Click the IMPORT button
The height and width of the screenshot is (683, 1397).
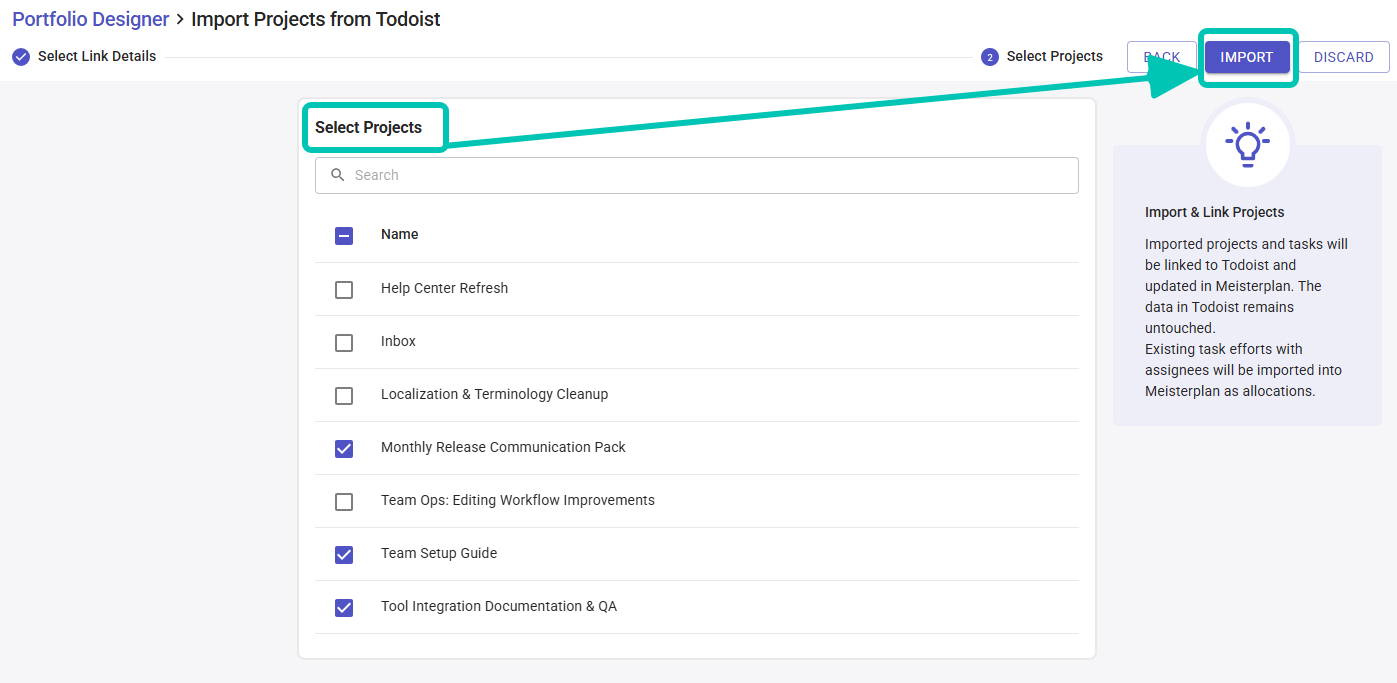[1246, 57]
